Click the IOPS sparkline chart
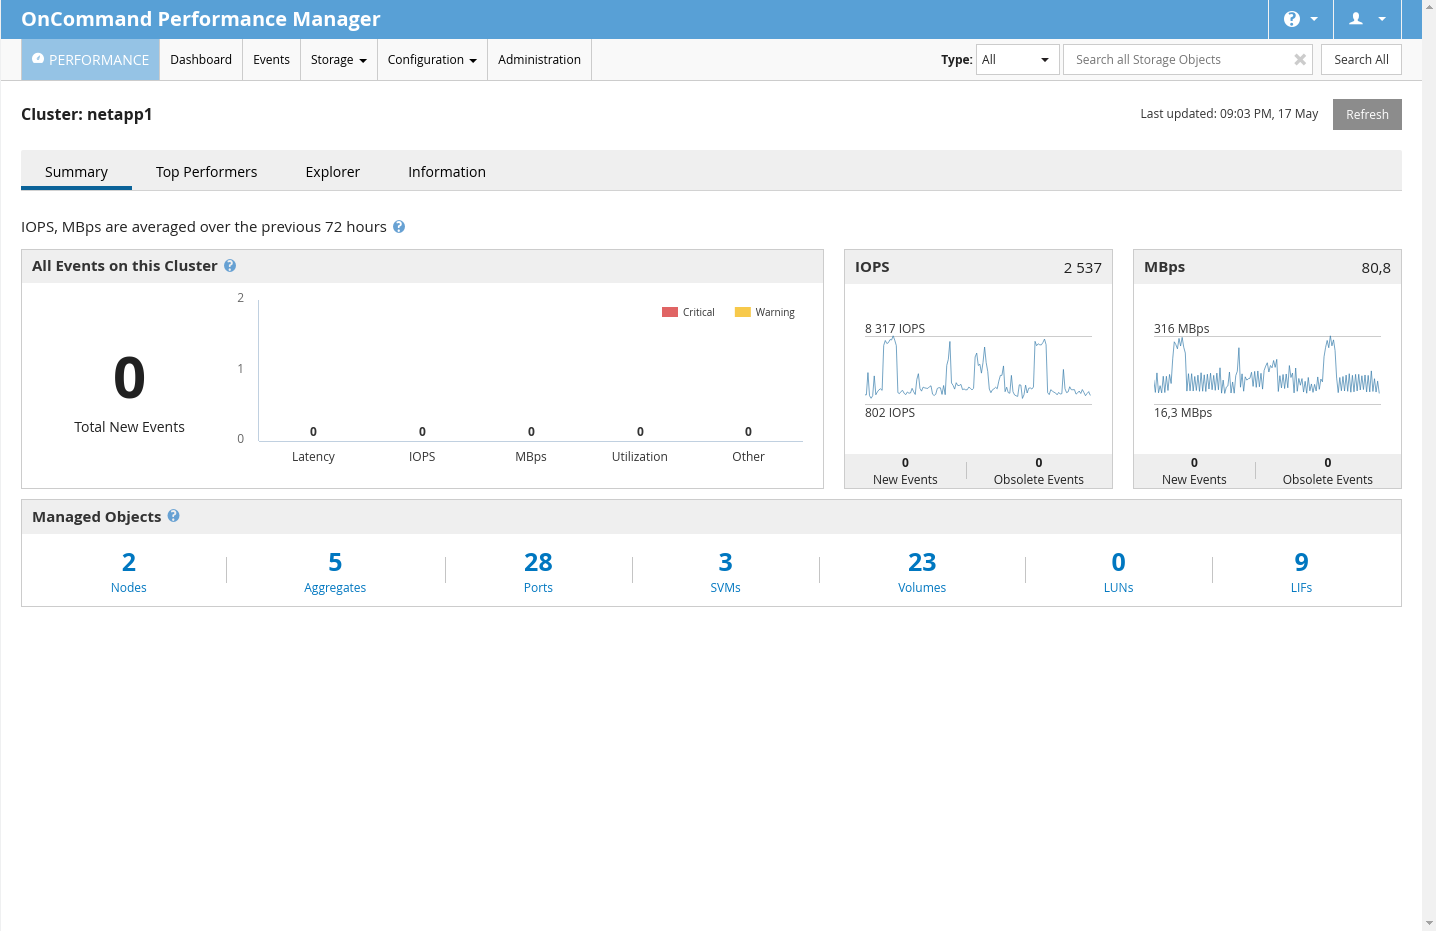1436x931 pixels. pos(977,370)
